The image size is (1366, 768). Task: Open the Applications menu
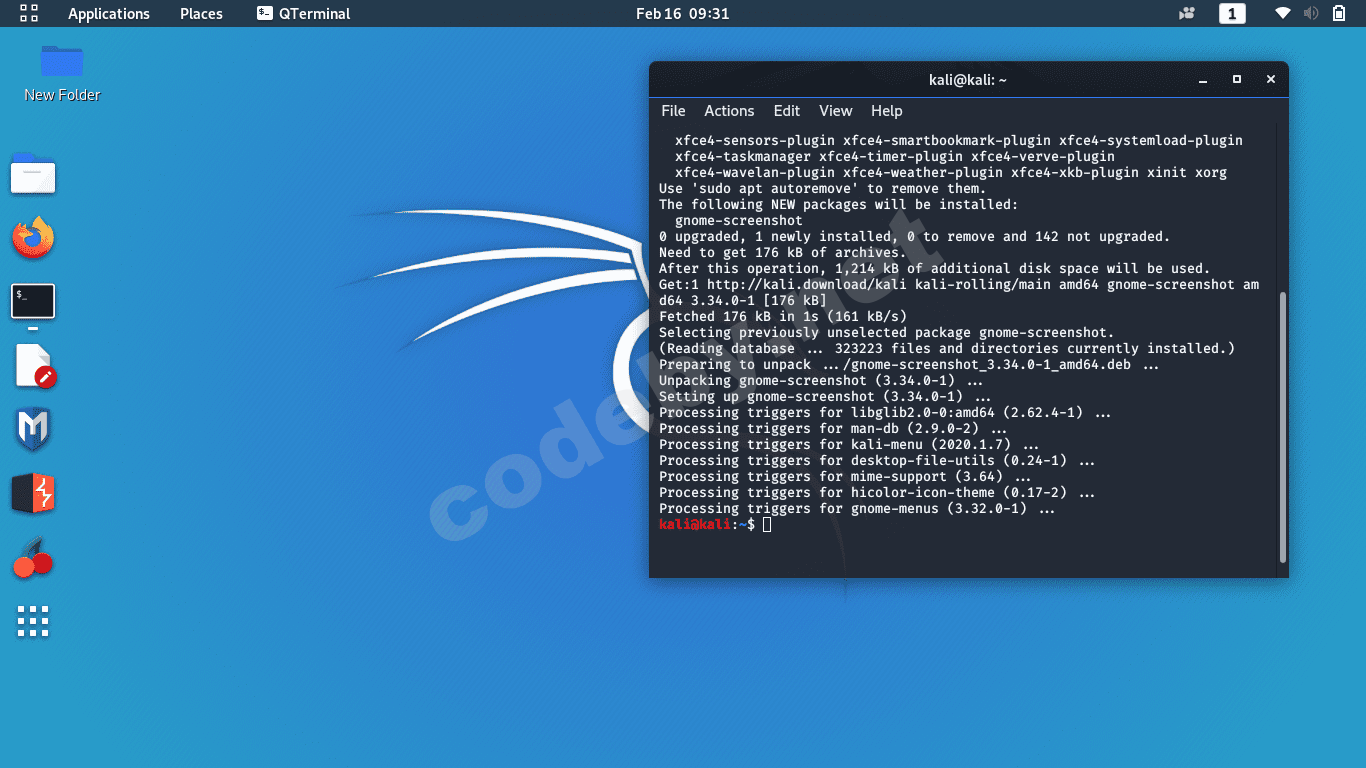pyautogui.click(x=109, y=13)
